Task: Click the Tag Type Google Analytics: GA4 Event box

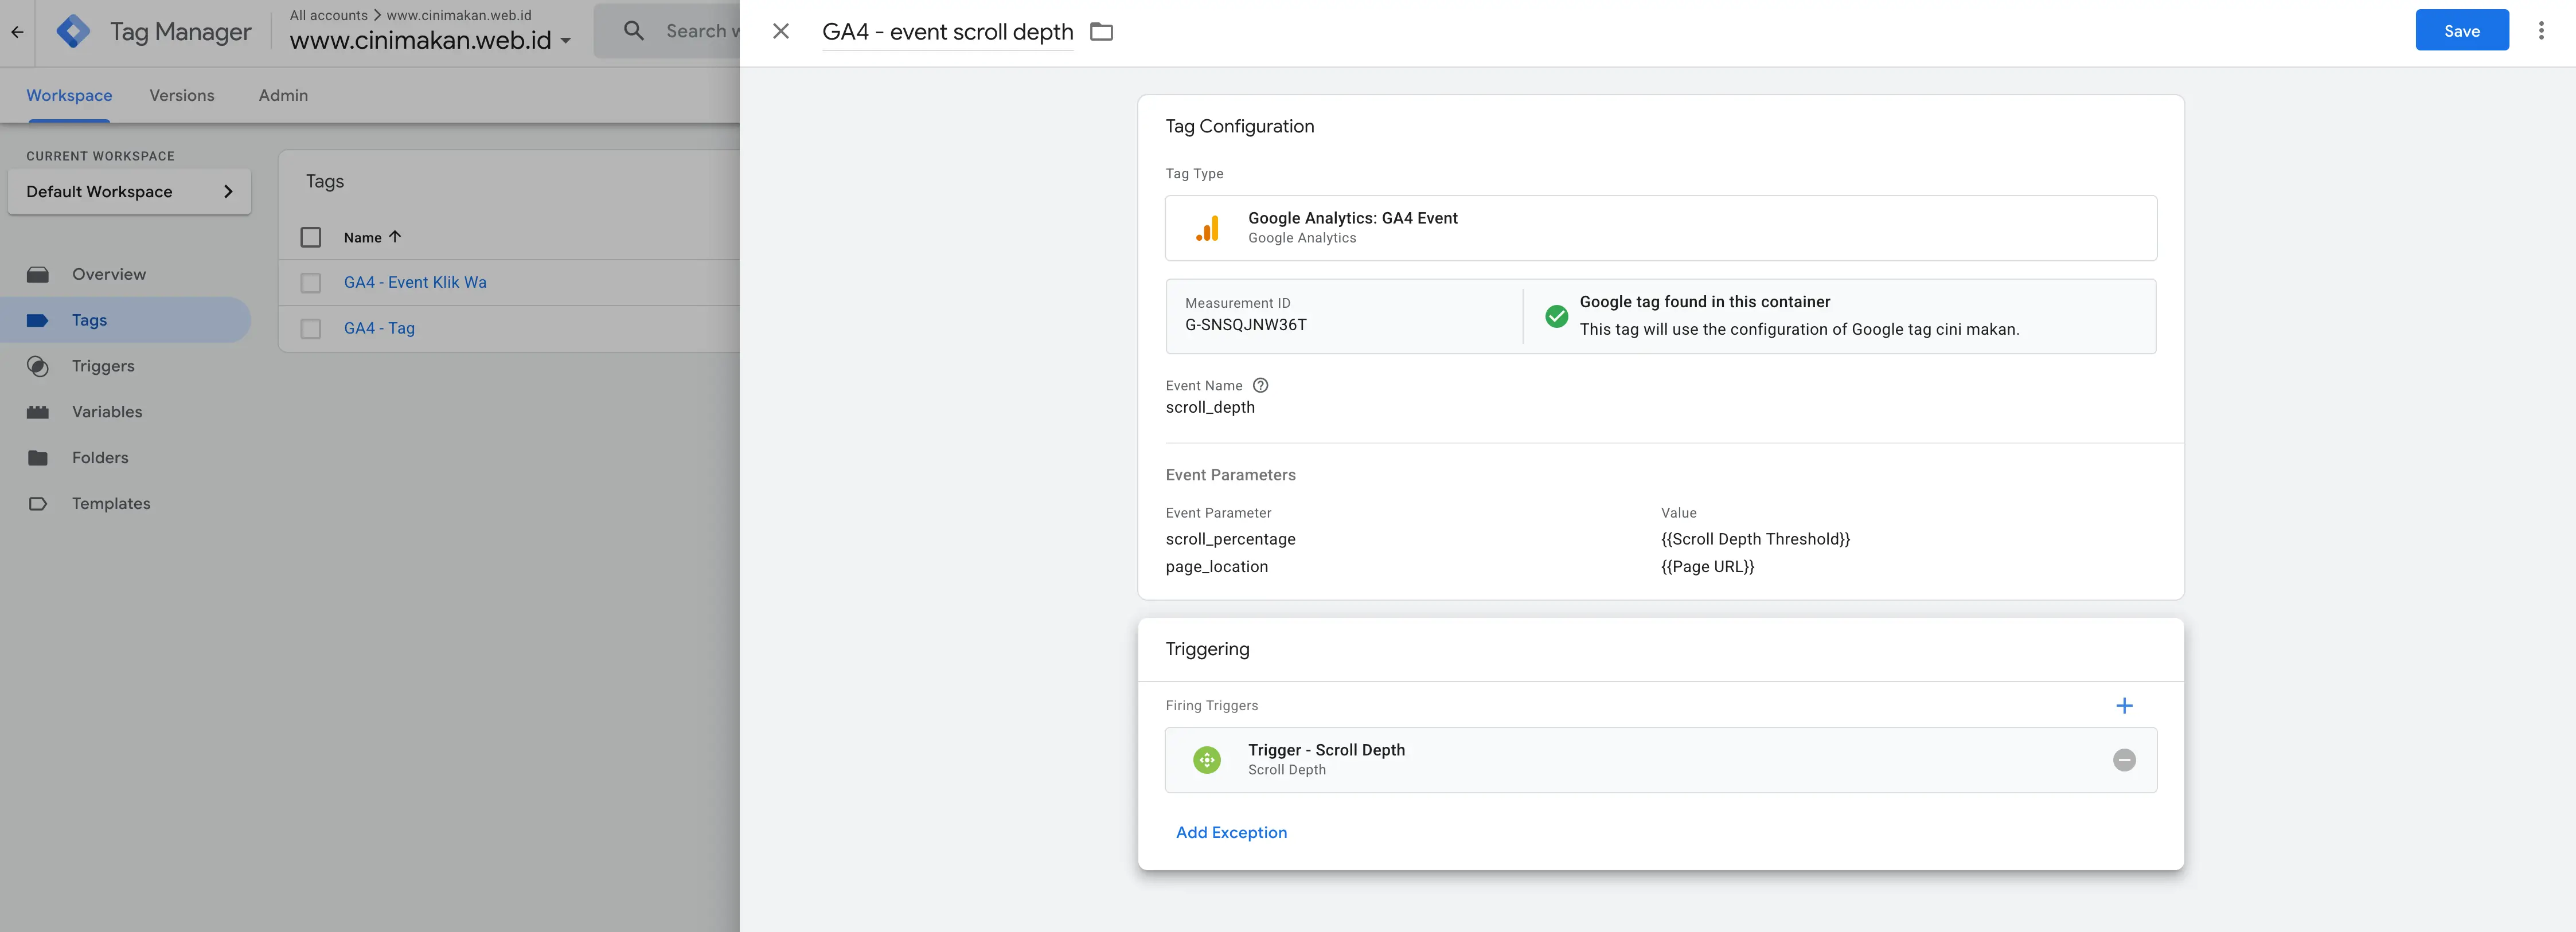Action: (1660, 228)
